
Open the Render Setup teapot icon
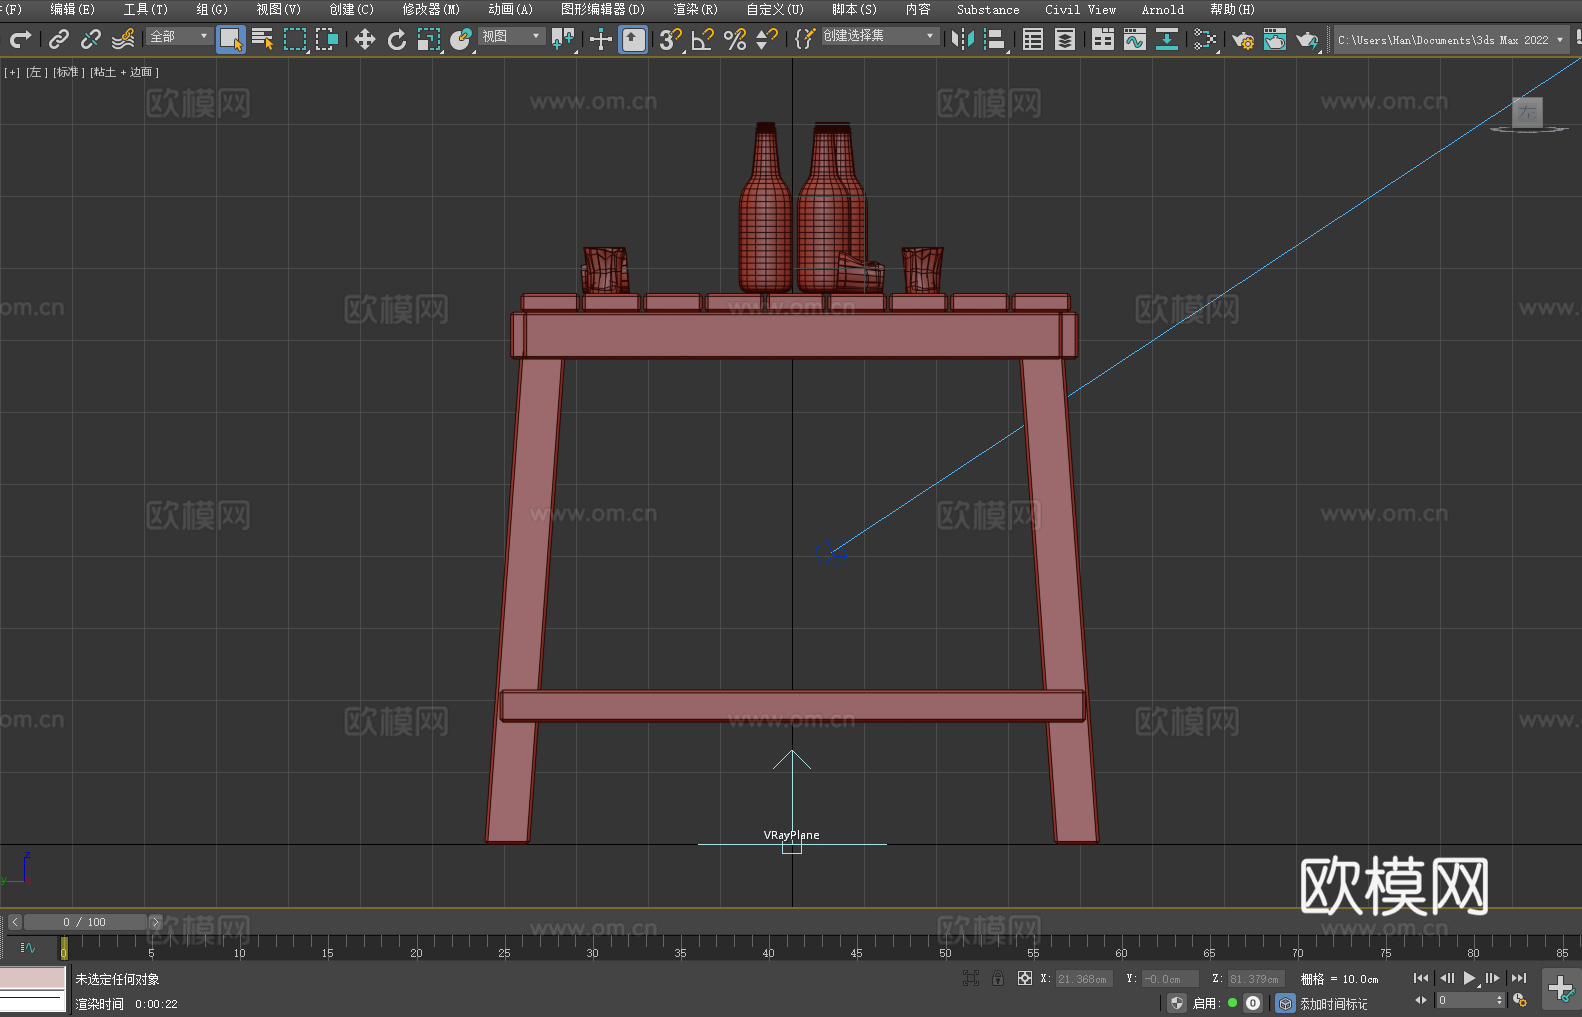(1242, 39)
